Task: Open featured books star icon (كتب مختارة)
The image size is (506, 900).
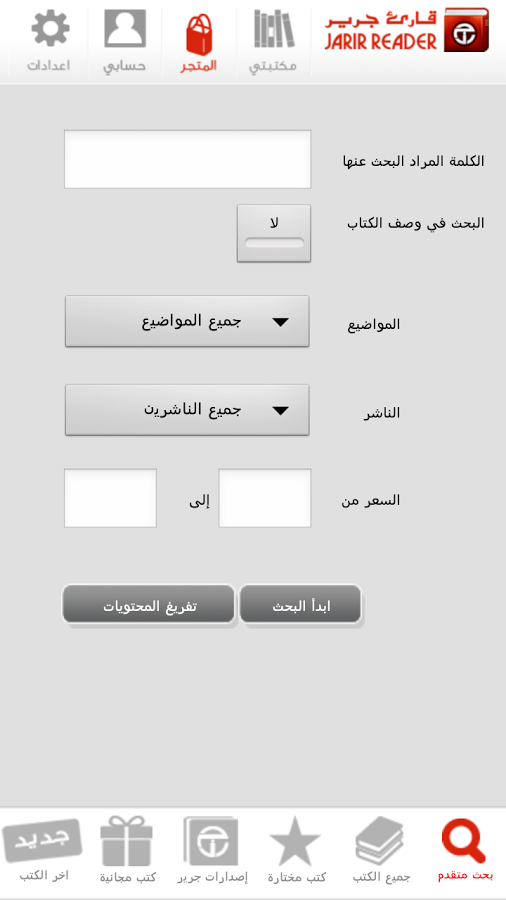Action: pyautogui.click(x=295, y=842)
